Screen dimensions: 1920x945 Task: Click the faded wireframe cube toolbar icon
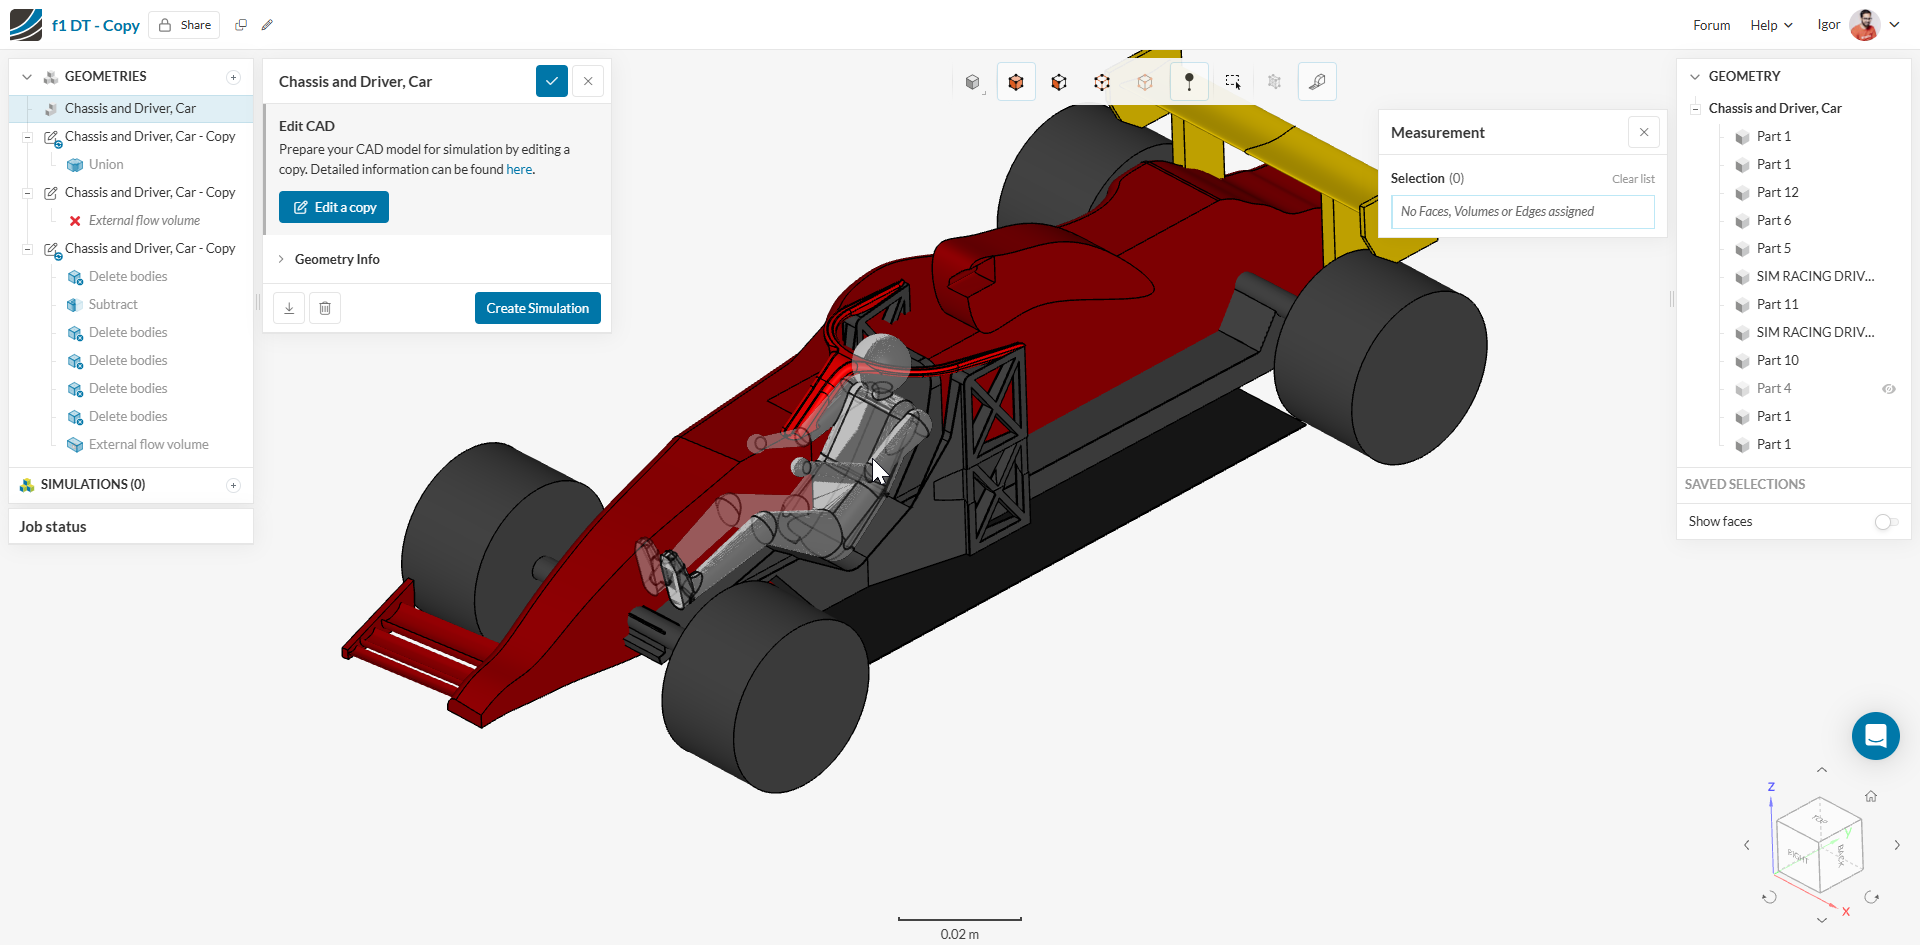(x=1274, y=82)
